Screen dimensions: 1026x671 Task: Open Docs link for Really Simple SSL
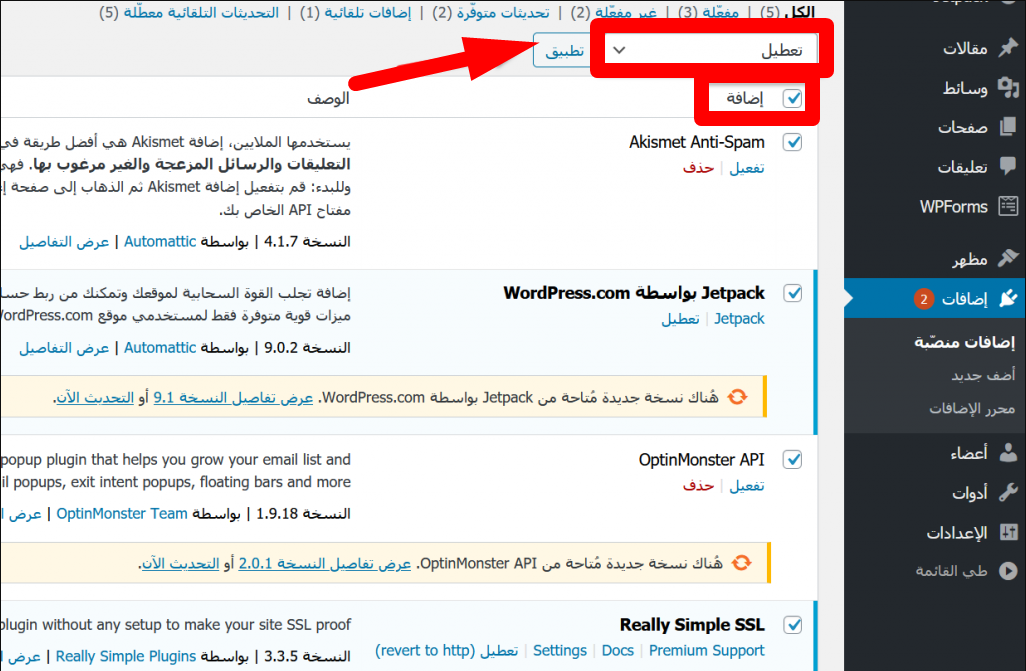[618, 651]
